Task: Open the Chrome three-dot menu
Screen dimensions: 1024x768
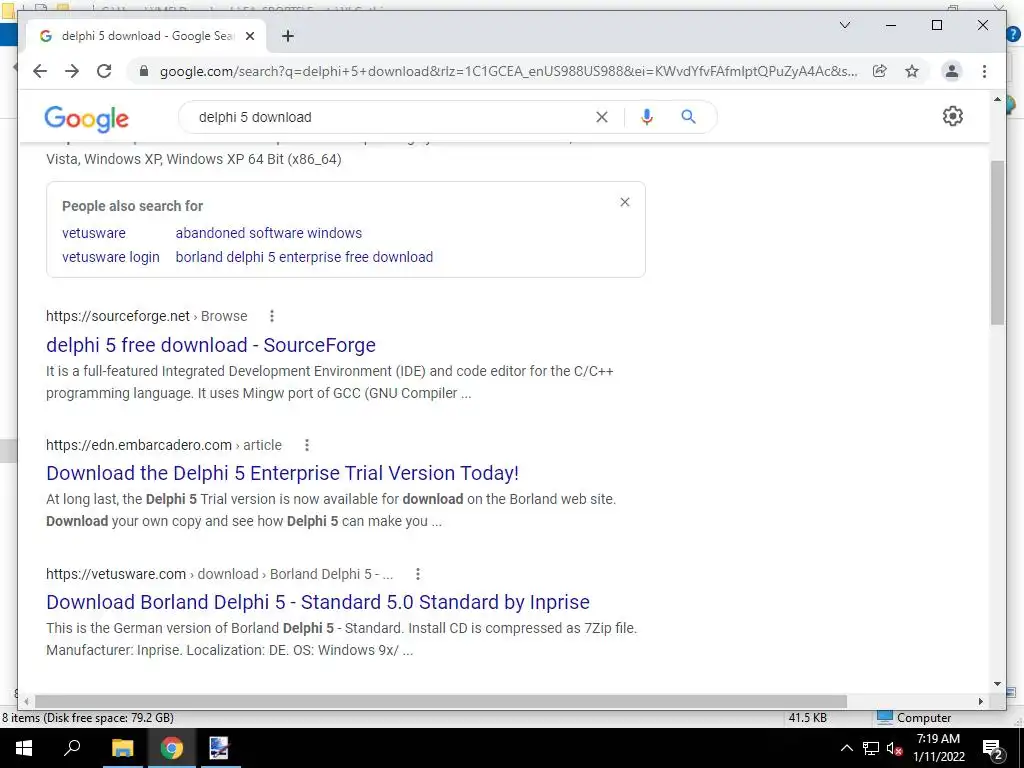Action: pyautogui.click(x=984, y=71)
